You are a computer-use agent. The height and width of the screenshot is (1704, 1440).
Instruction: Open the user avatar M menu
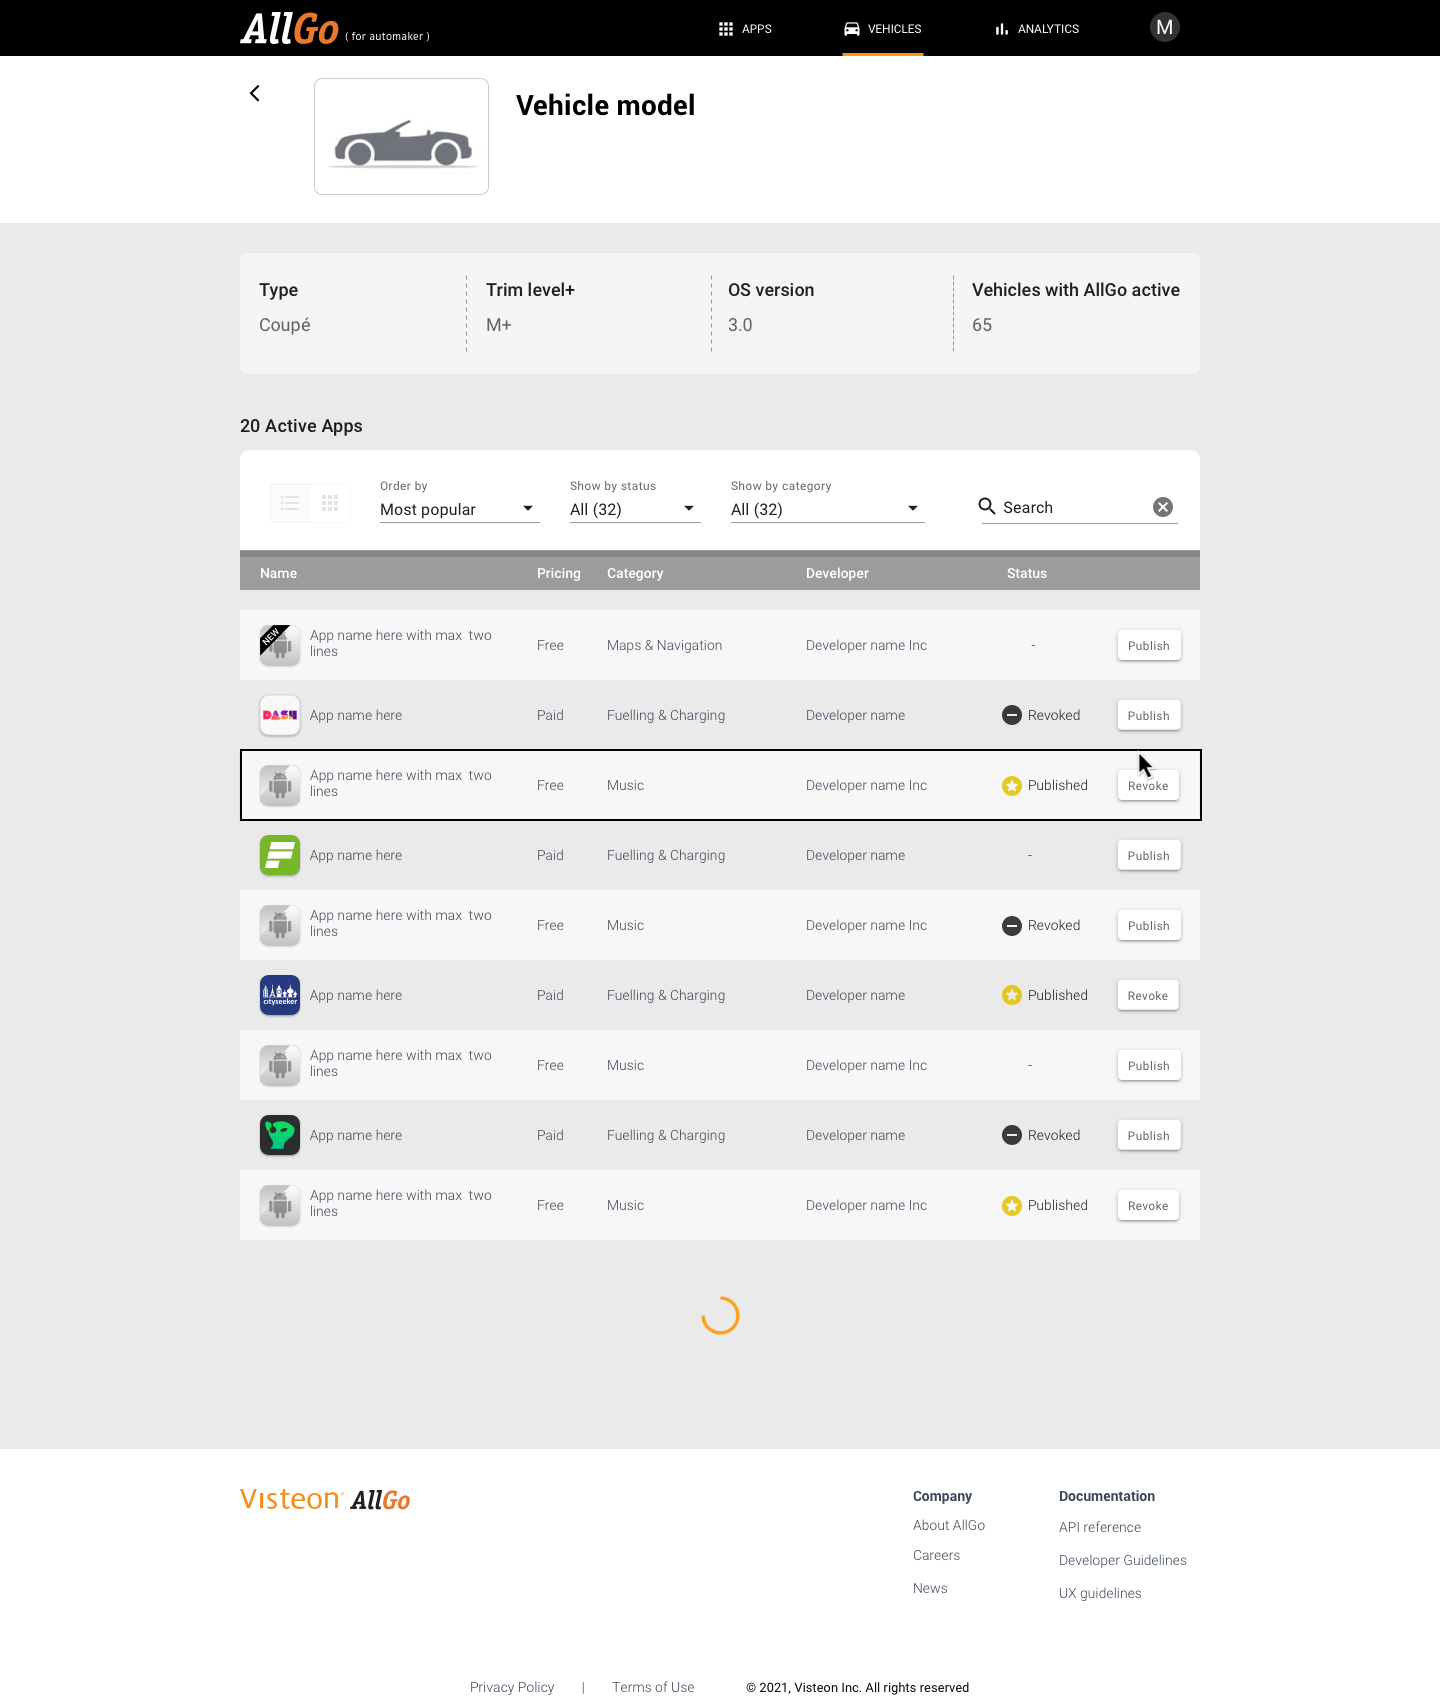(1164, 27)
